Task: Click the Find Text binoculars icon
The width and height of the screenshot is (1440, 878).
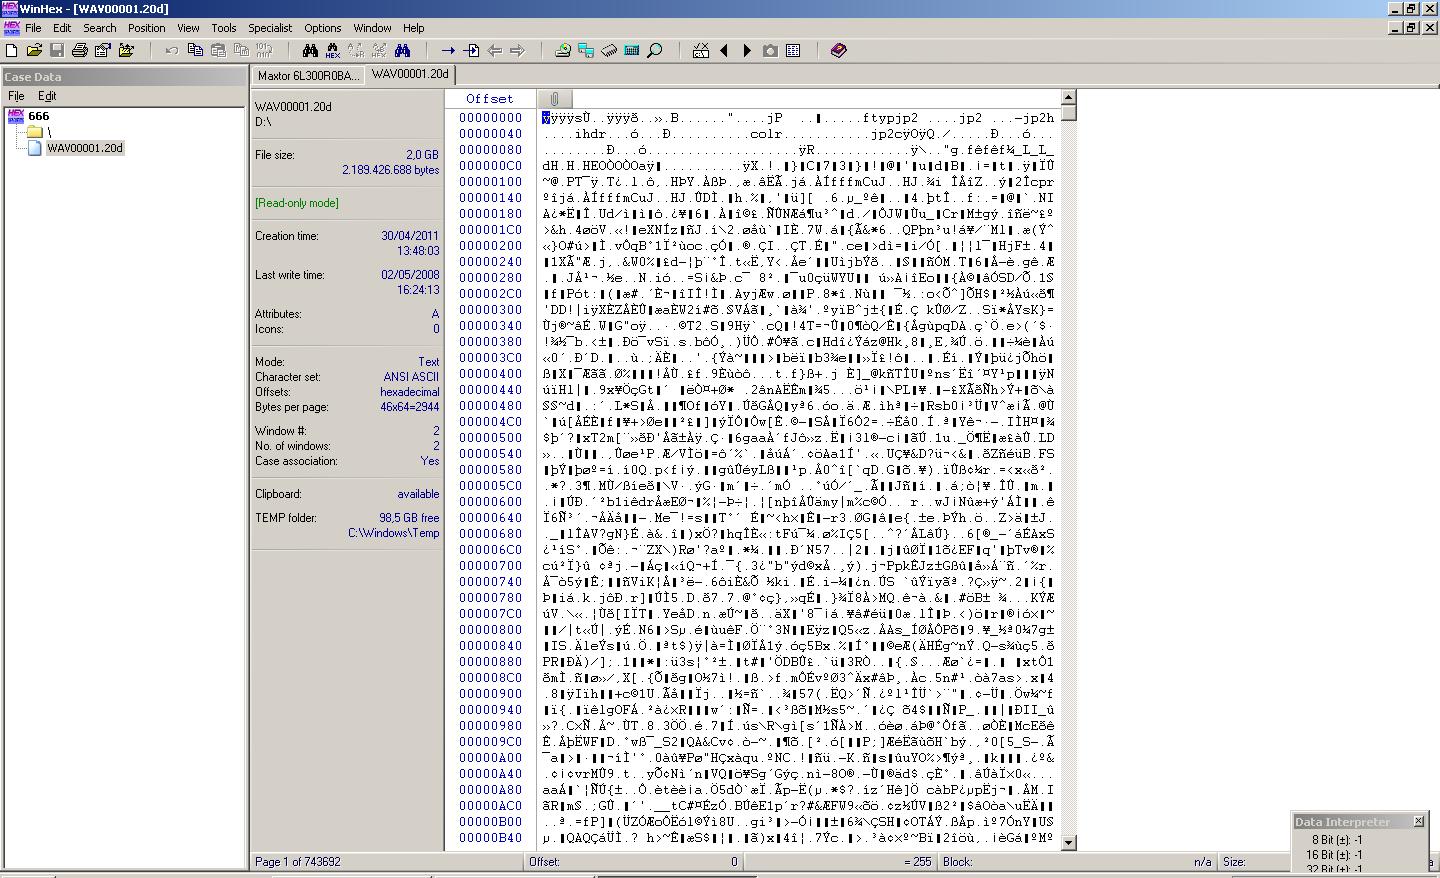Action: 310,50
